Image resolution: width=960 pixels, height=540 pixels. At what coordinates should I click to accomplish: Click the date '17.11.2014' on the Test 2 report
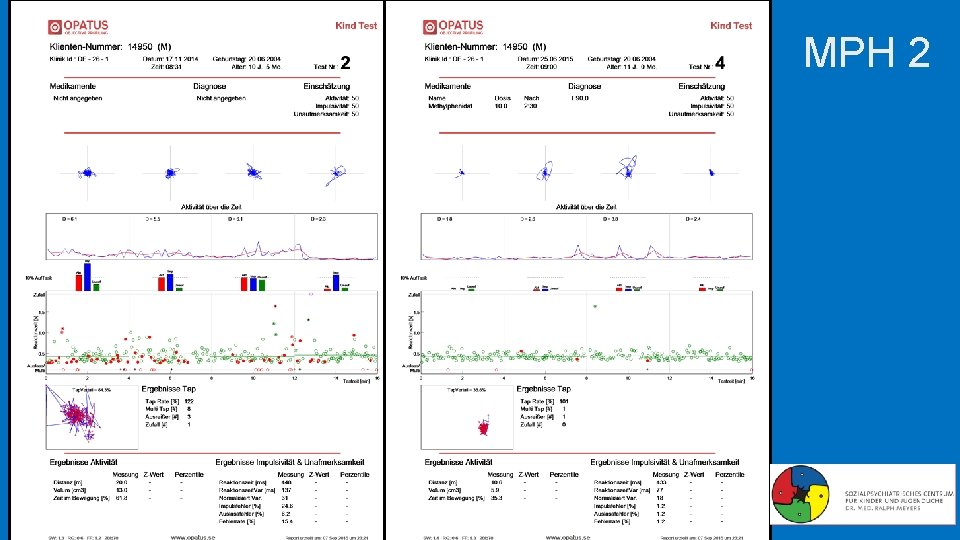[x=181, y=59]
